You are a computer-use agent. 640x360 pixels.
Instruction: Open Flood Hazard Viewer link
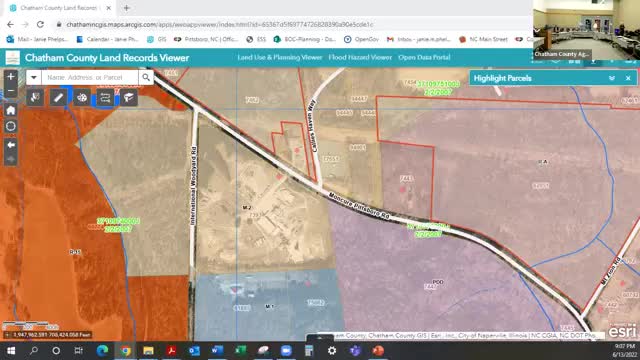click(x=360, y=58)
